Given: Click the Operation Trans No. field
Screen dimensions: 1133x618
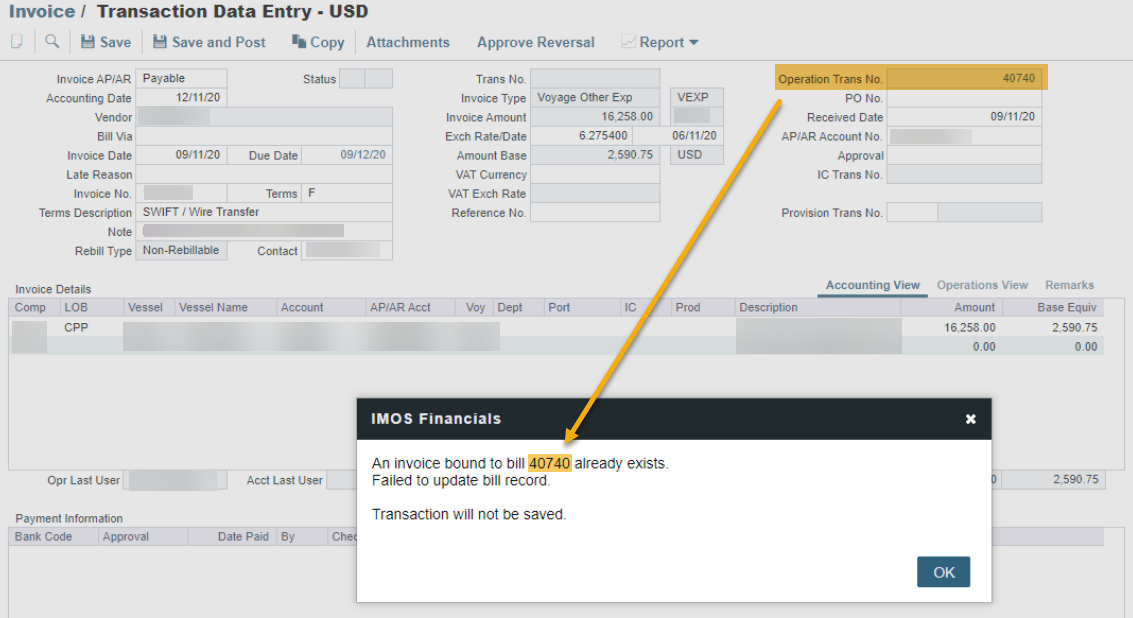Looking at the screenshot, I should point(964,78).
